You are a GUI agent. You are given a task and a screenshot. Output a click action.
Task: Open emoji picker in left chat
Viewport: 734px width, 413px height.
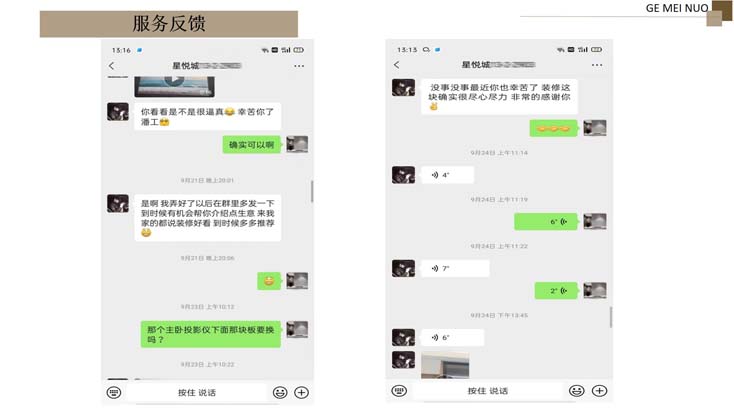point(280,392)
